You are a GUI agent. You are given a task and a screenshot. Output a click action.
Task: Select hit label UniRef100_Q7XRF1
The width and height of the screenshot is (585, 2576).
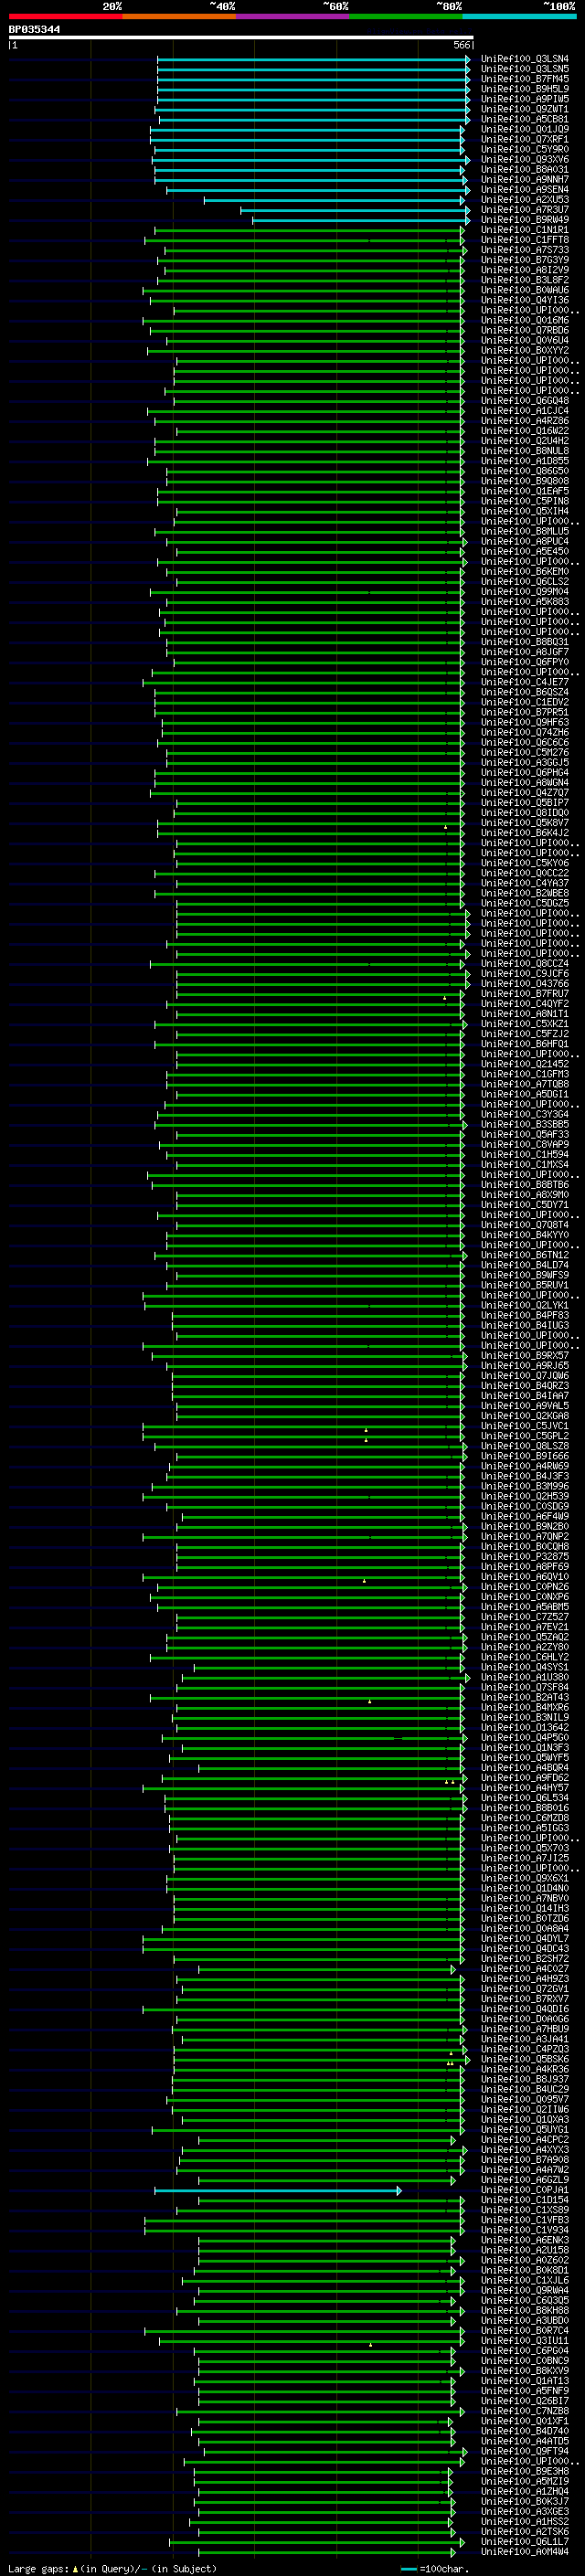pyautogui.click(x=525, y=139)
